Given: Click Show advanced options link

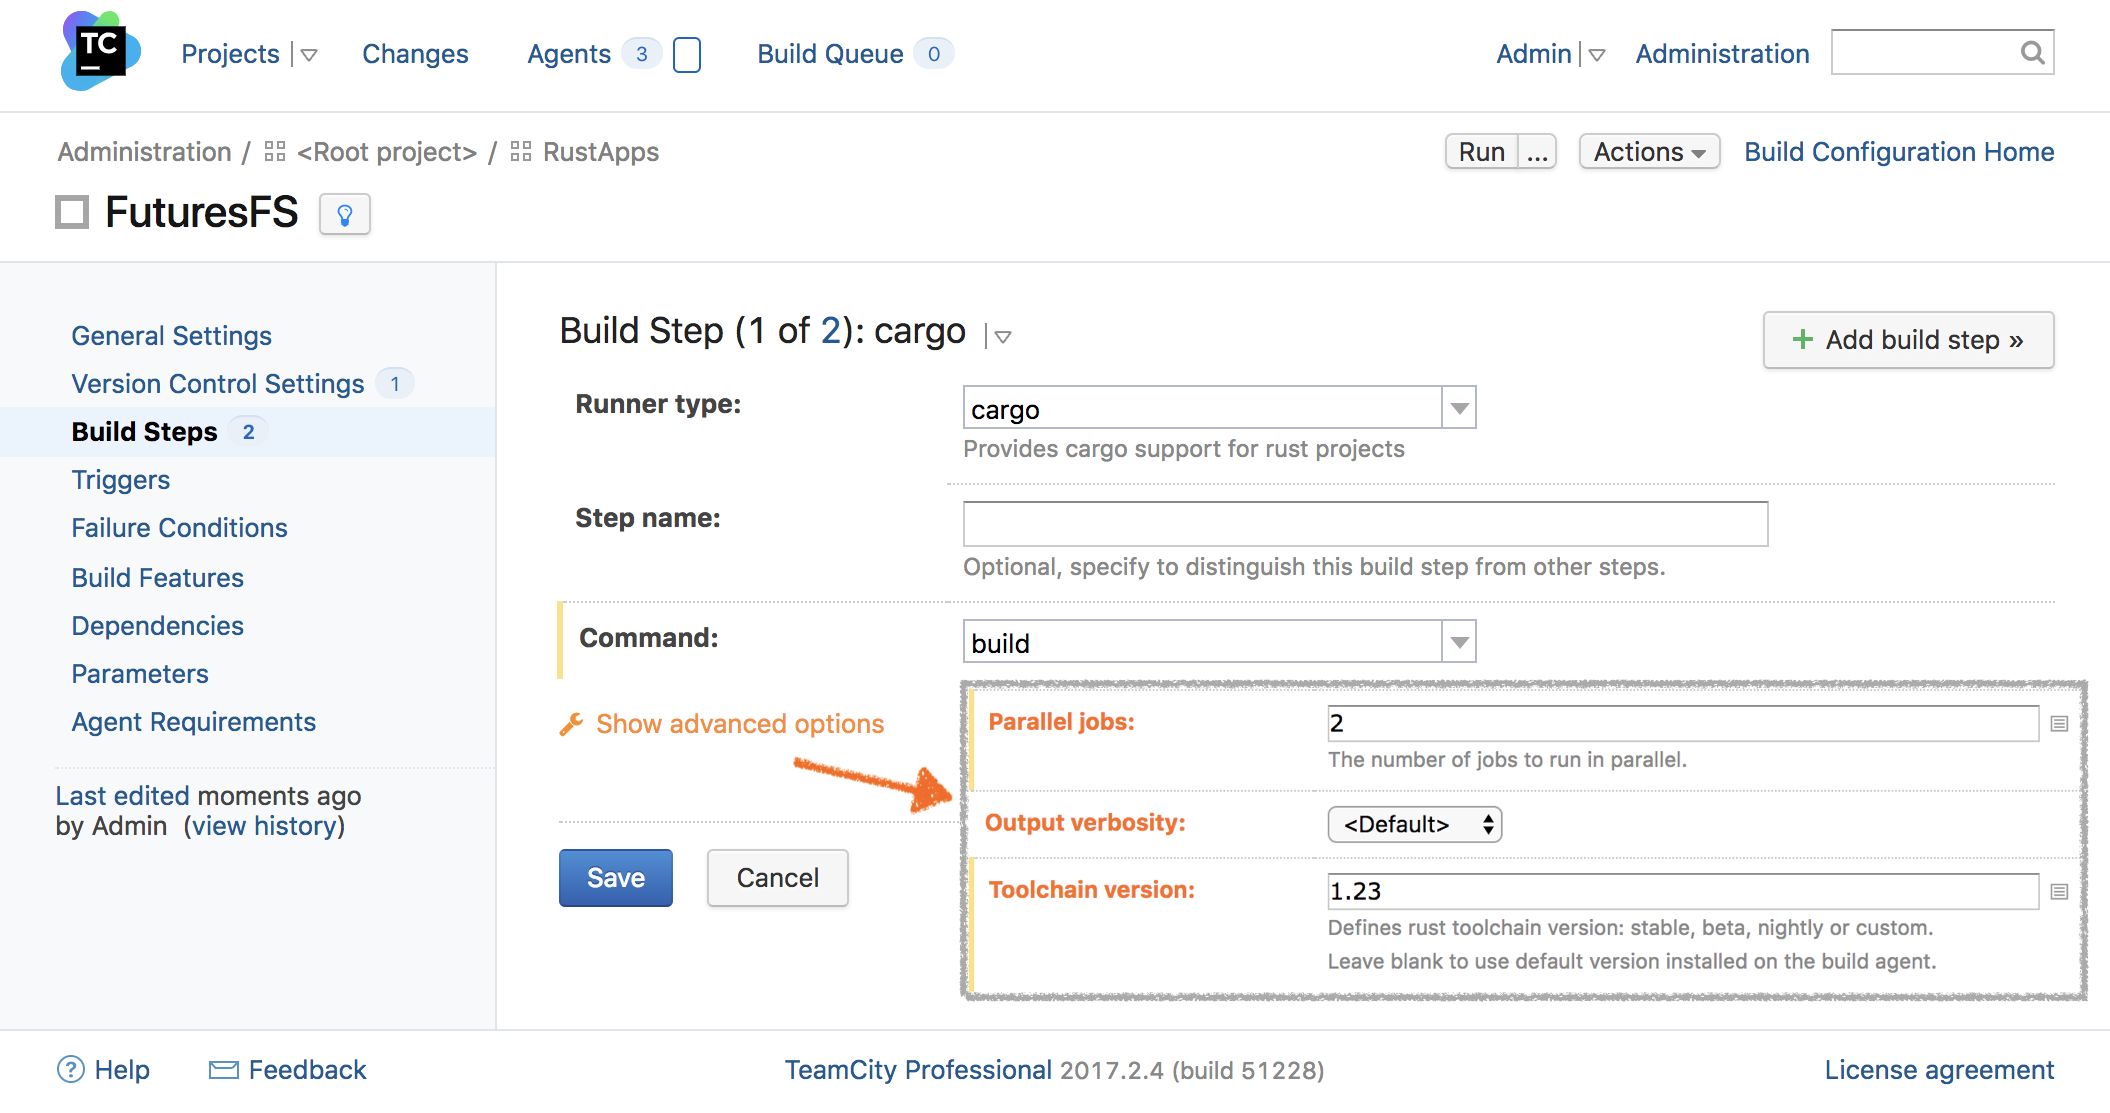Looking at the screenshot, I should (740, 724).
